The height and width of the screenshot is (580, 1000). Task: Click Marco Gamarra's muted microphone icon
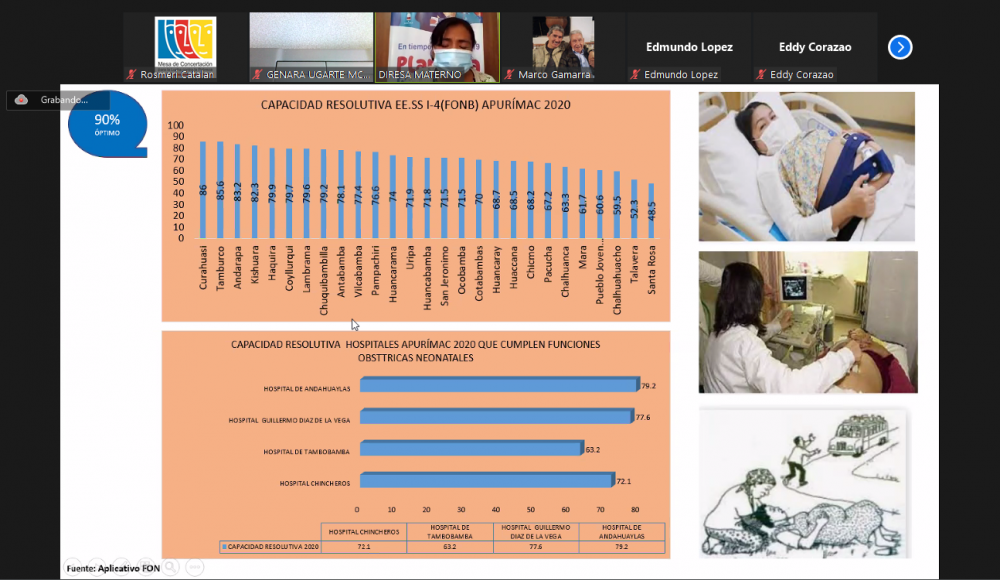point(510,75)
